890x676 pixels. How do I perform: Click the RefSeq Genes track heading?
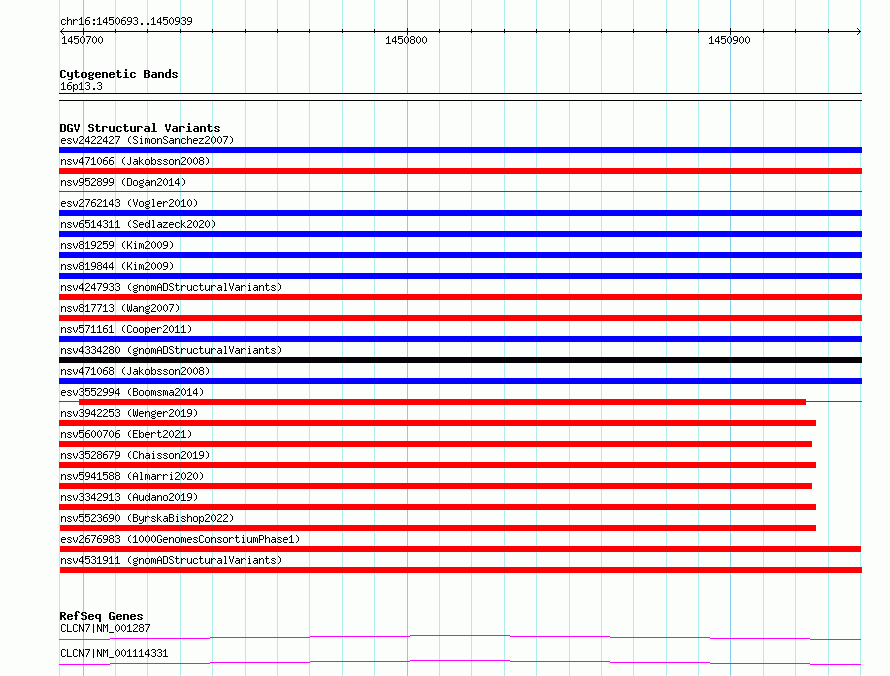101,616
